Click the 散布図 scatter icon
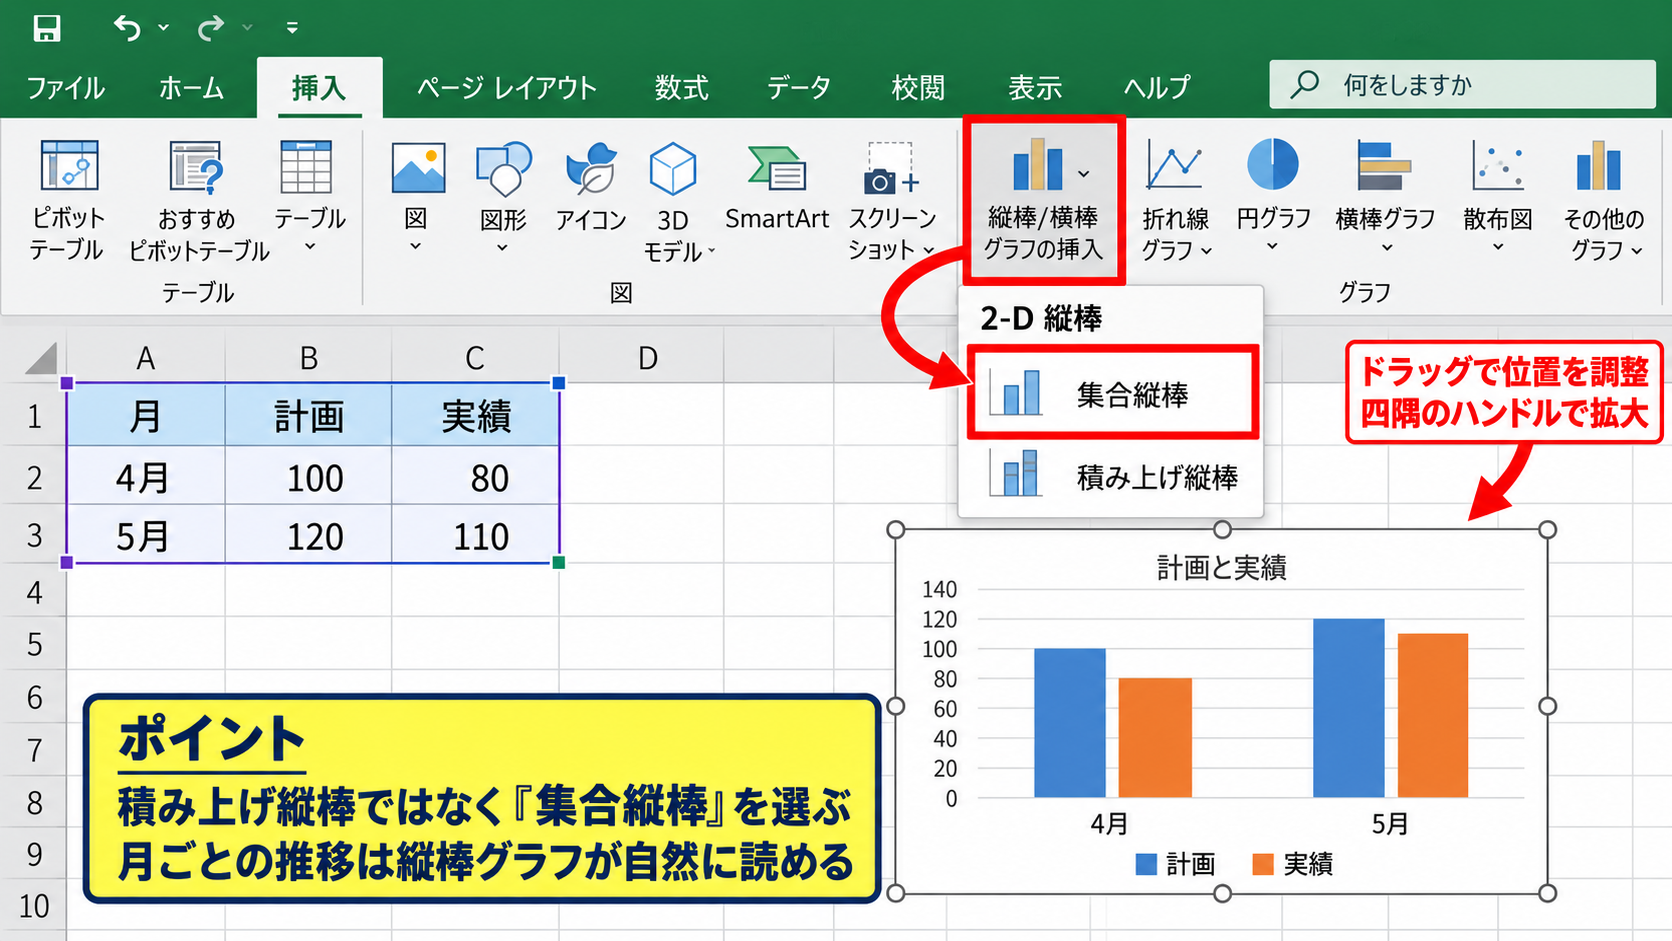1672x941 pixels. [x=1497, y=165]
